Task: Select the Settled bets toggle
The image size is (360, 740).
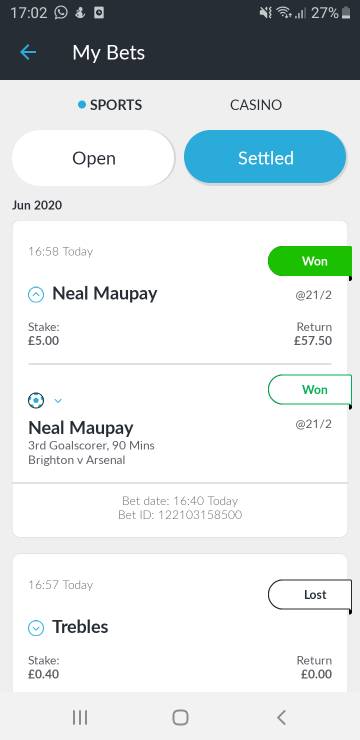Action: (x=266, y=157)
